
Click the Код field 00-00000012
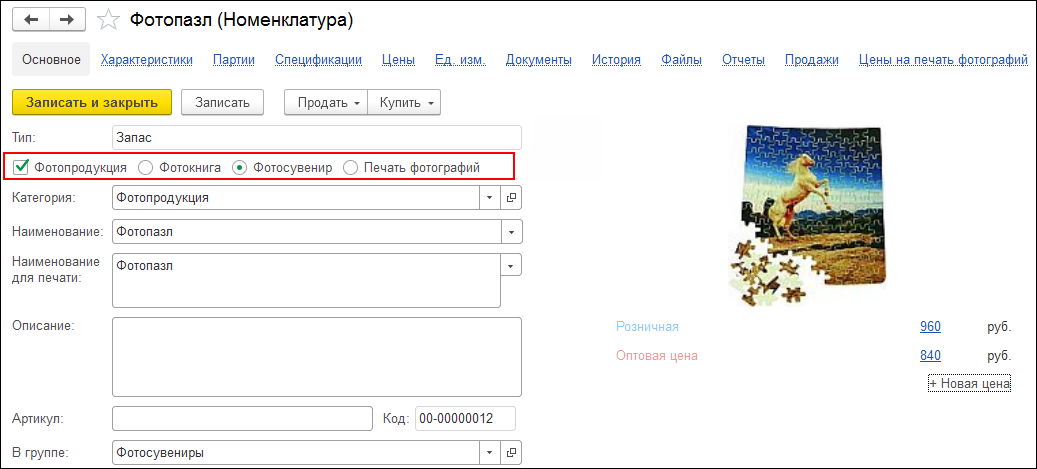point(465,418)
